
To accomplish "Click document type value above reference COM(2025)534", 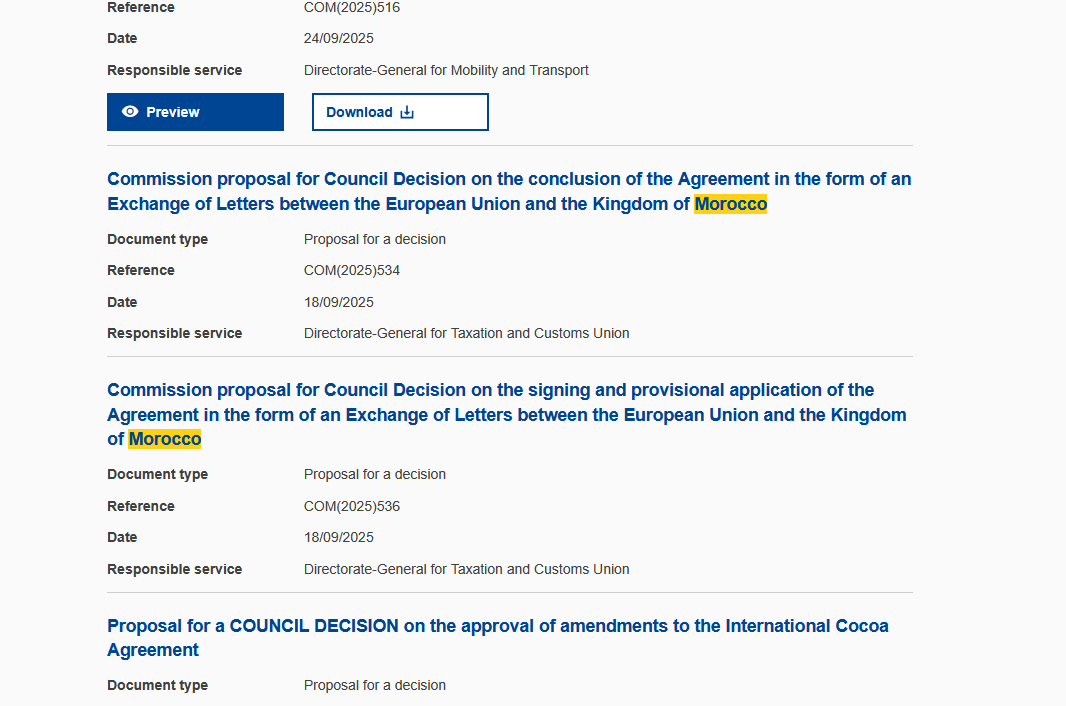I will (375, 240).
